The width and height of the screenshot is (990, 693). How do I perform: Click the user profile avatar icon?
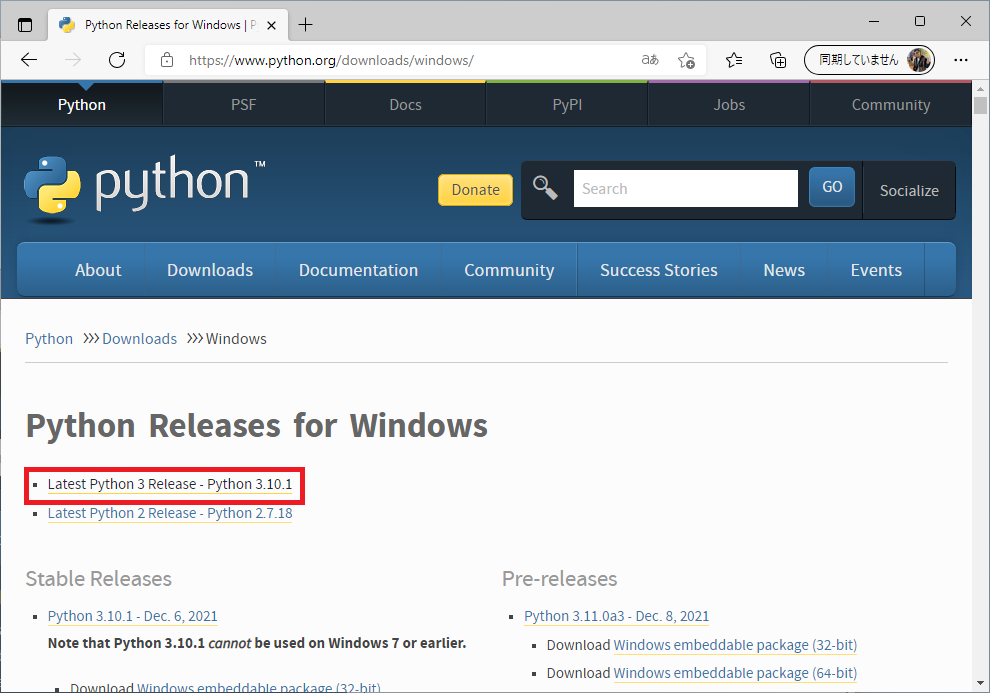(918, 60)
